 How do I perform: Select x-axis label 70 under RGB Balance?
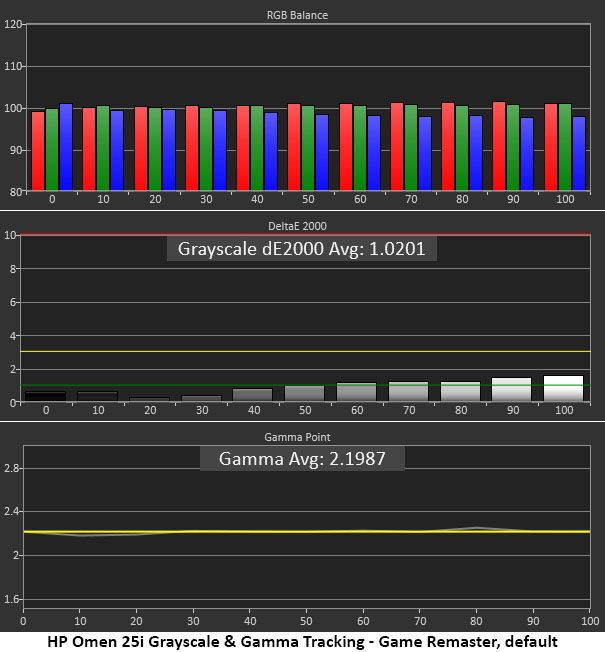tap(411, 199)
